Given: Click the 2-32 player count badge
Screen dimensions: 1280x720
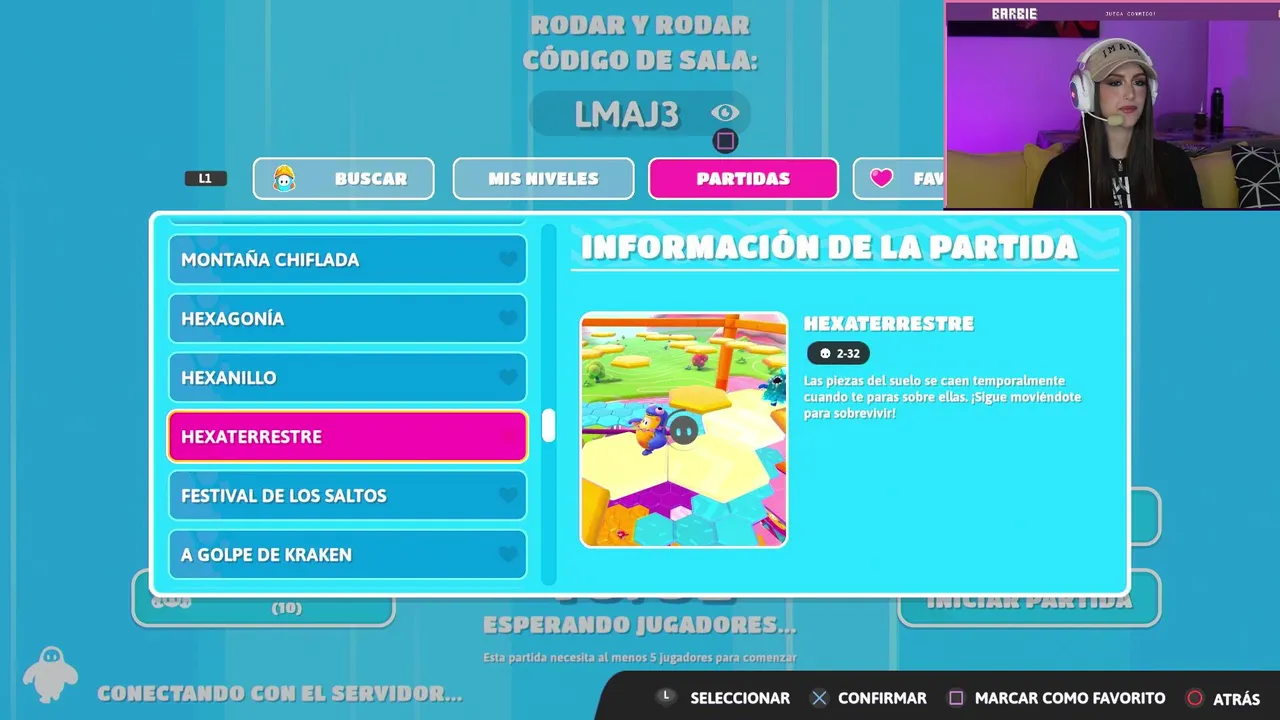Looking at the screenshot, I should (x=838, y=353).
